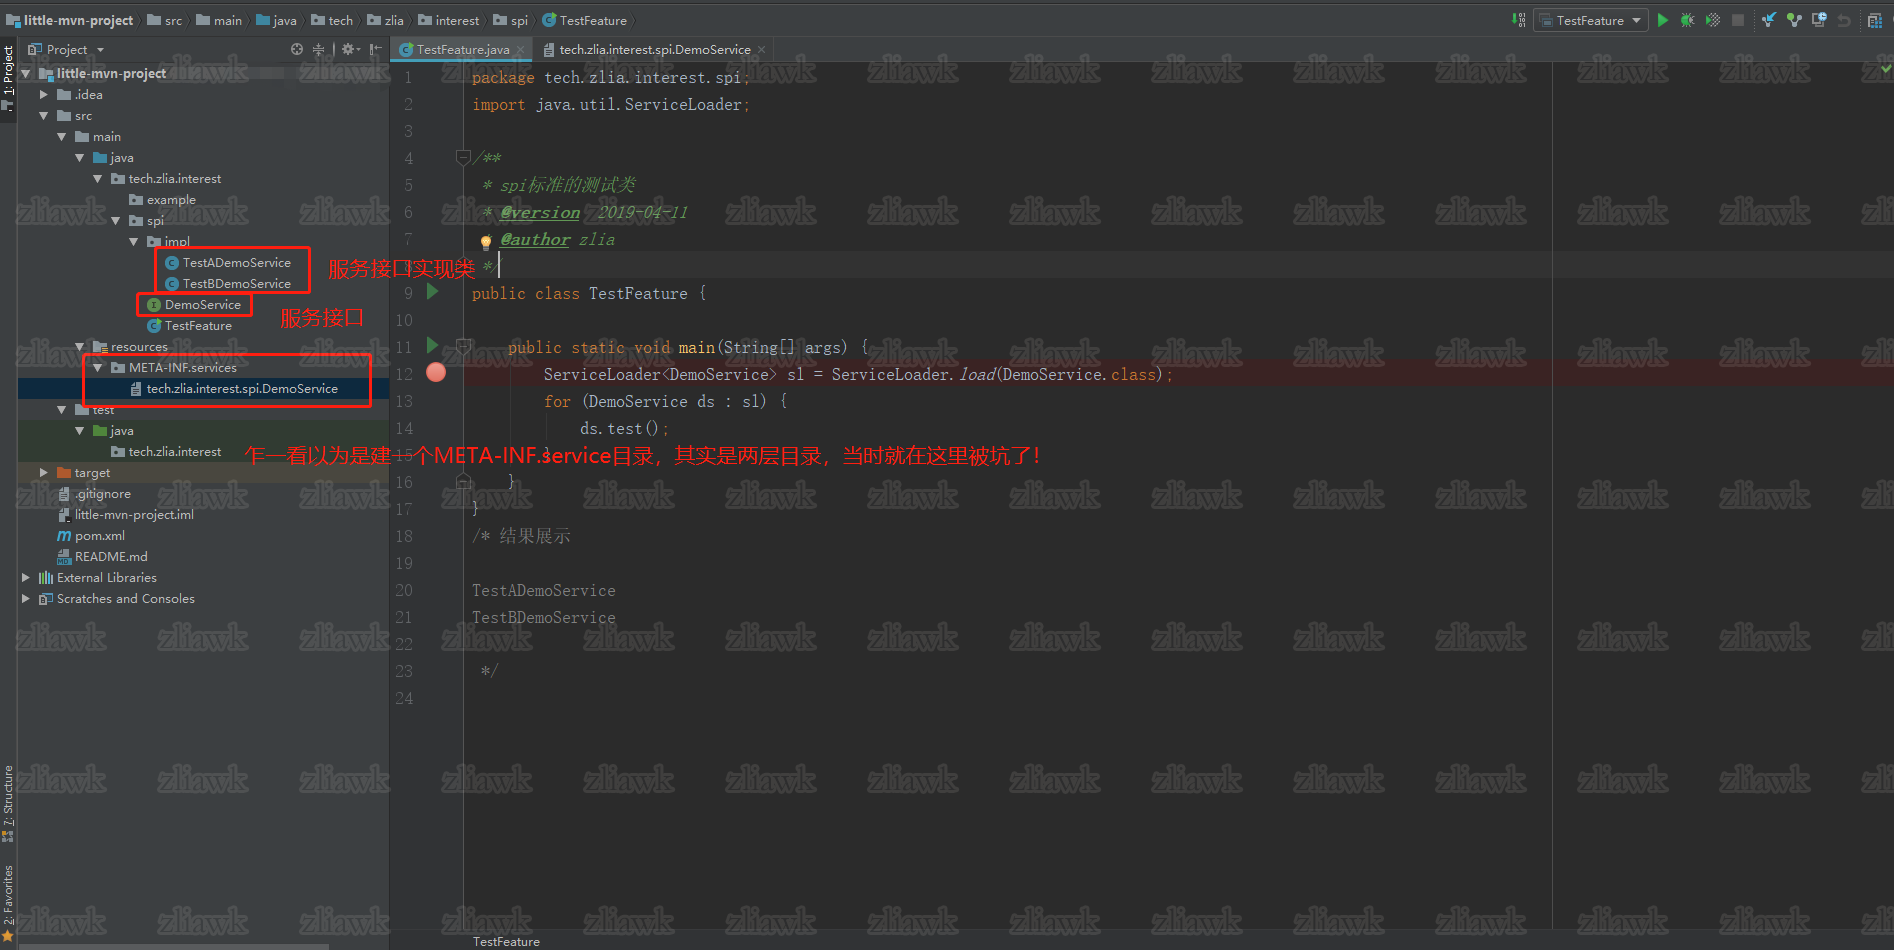Close the tech.zlia.interest.spi.DemoService tab
This screenshot has height=950, width=1894.
point(762,50)
